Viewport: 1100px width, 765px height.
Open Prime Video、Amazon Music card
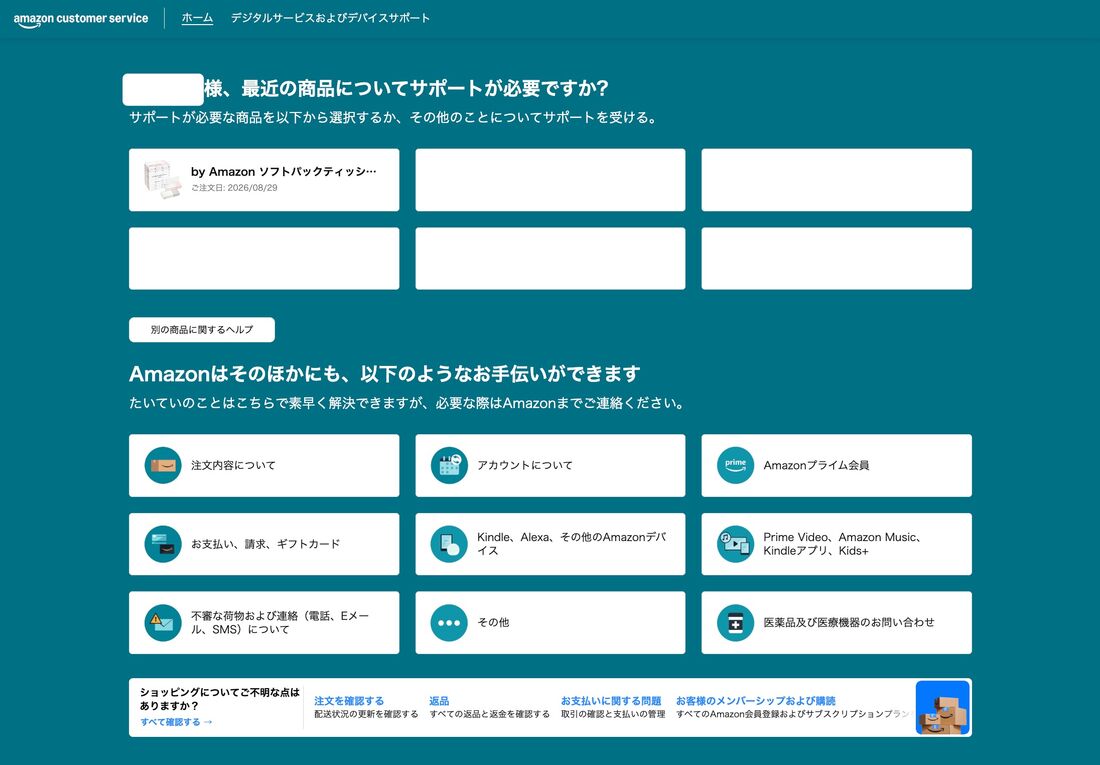tap(836, 544)
